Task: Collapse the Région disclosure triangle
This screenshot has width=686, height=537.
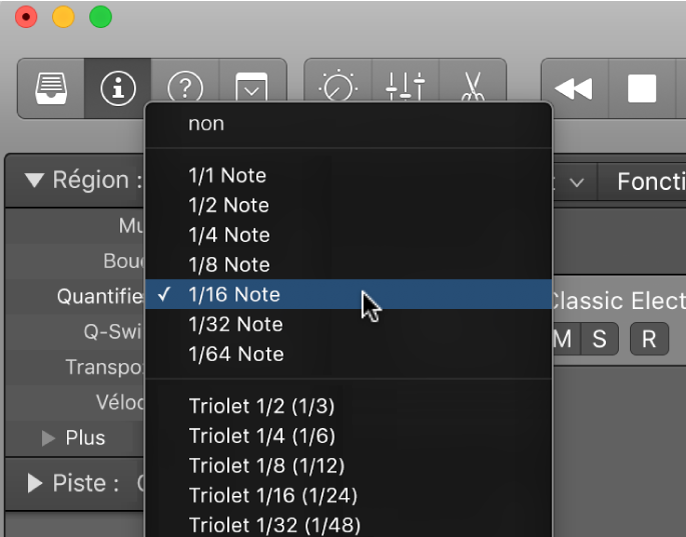Action: (35, 181)
